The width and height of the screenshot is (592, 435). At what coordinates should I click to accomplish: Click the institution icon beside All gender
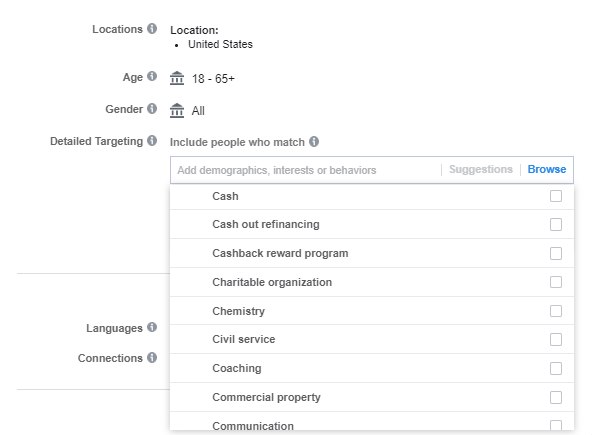click(x=177, y=111)
